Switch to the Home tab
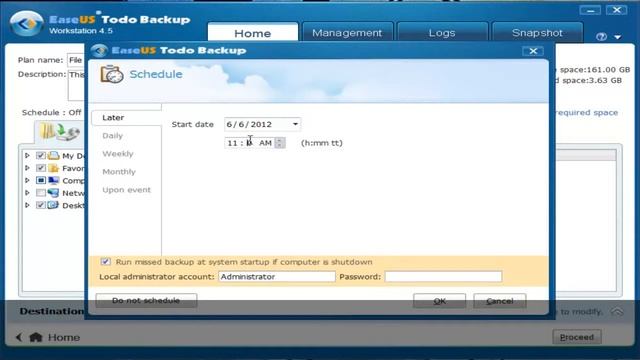Image resolution: width=640 pixels, height=360 pixels. [253, 33]
